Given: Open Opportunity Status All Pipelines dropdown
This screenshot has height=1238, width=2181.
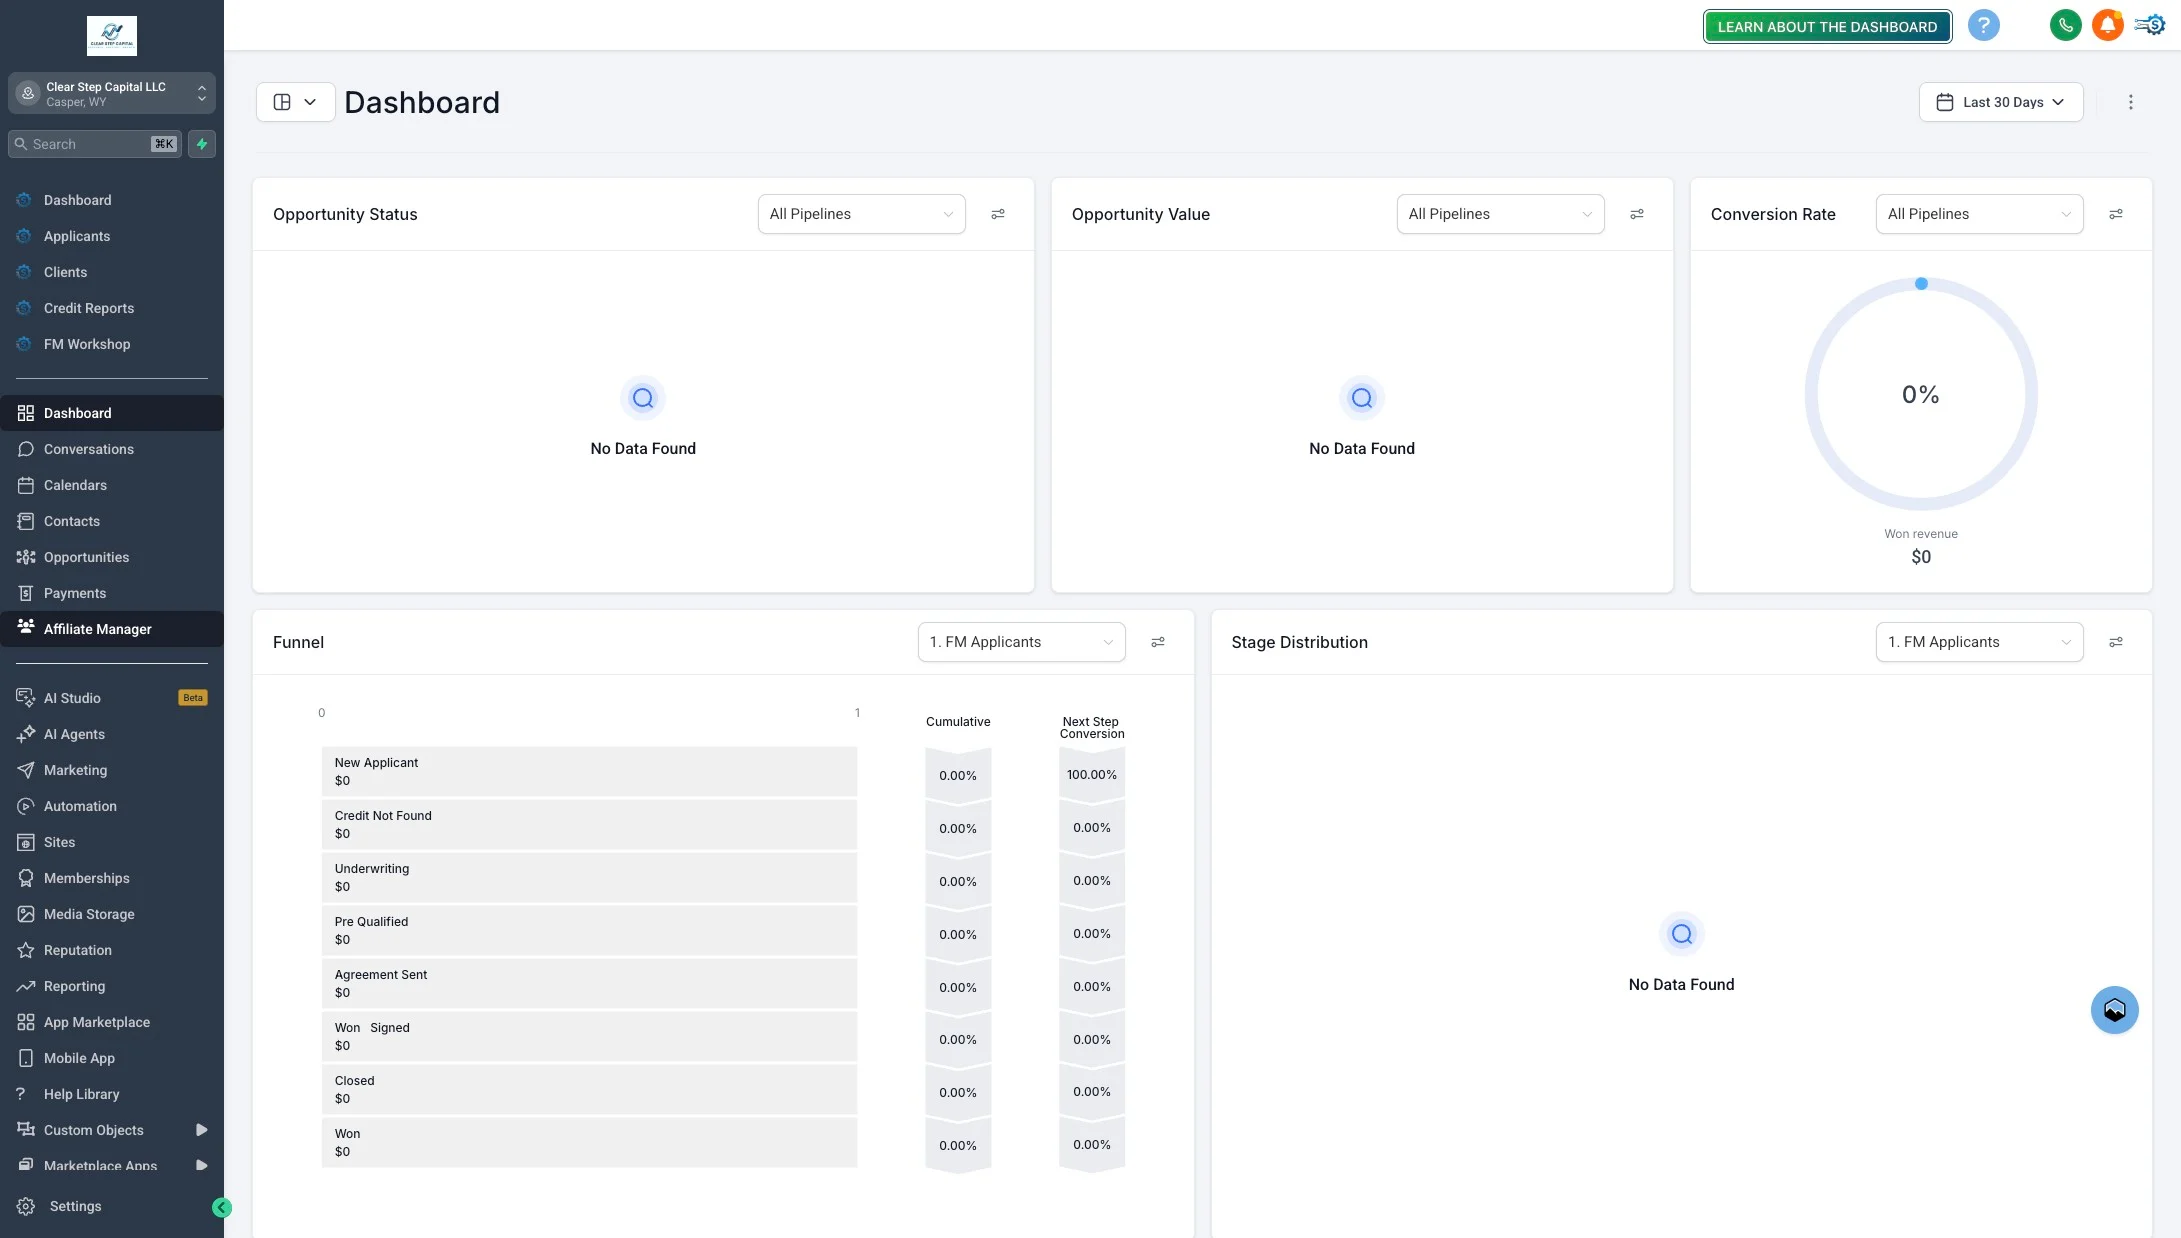Looking at the screenshot, I should [861, 214].
